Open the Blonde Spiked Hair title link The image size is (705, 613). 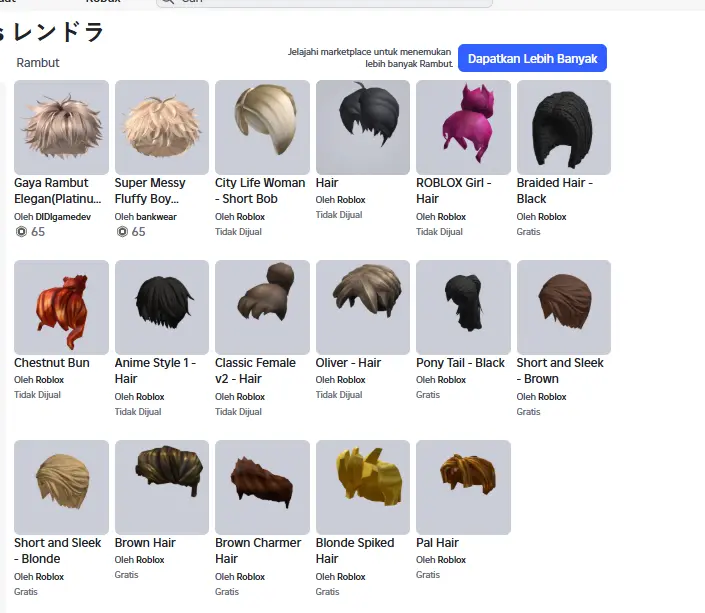355,550
